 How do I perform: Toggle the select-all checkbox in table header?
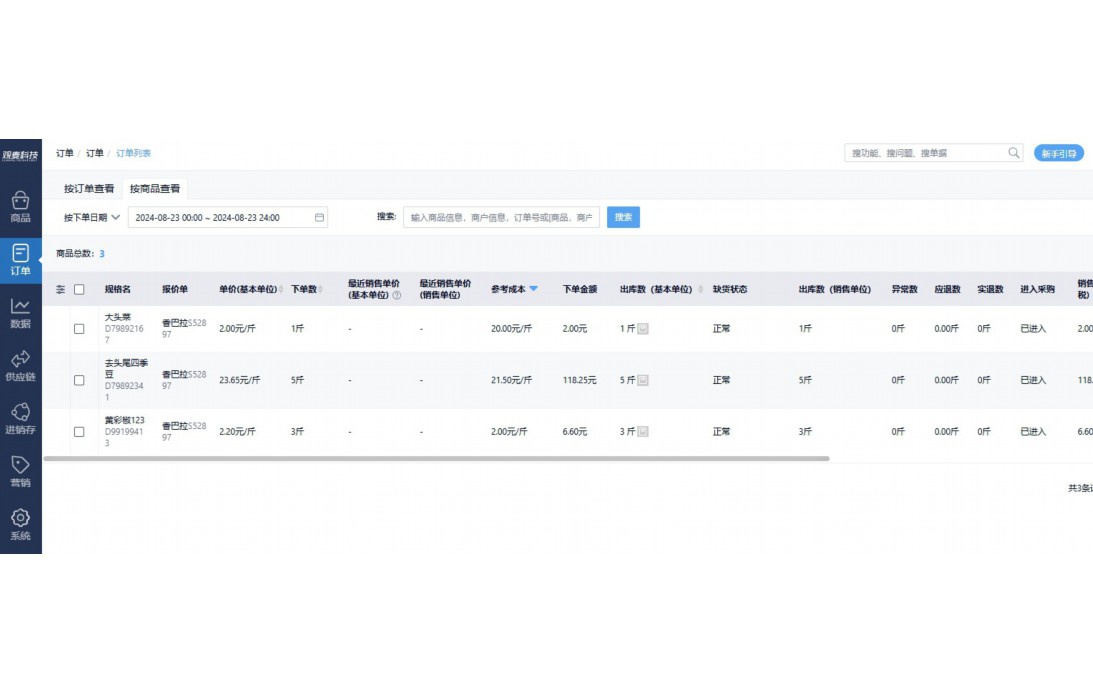click(x=79, y=290)
